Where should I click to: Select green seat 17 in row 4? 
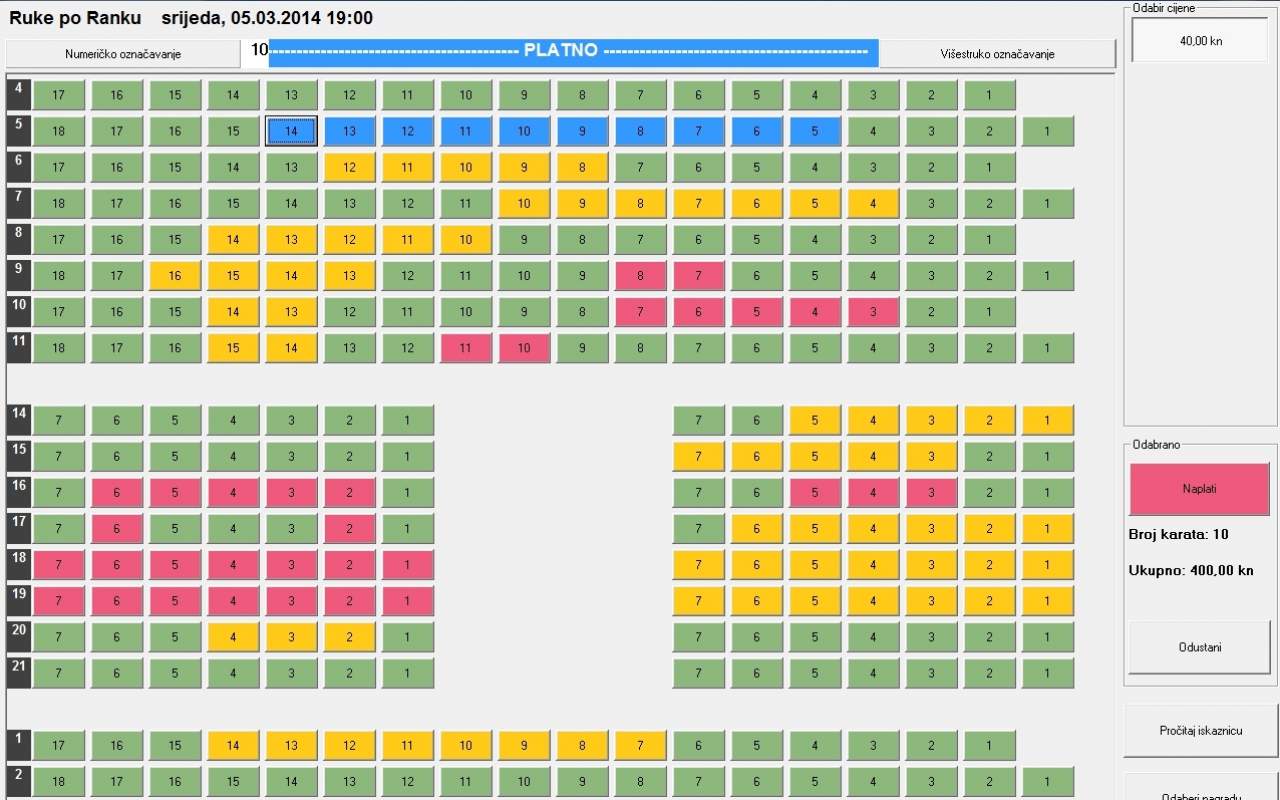59,96
